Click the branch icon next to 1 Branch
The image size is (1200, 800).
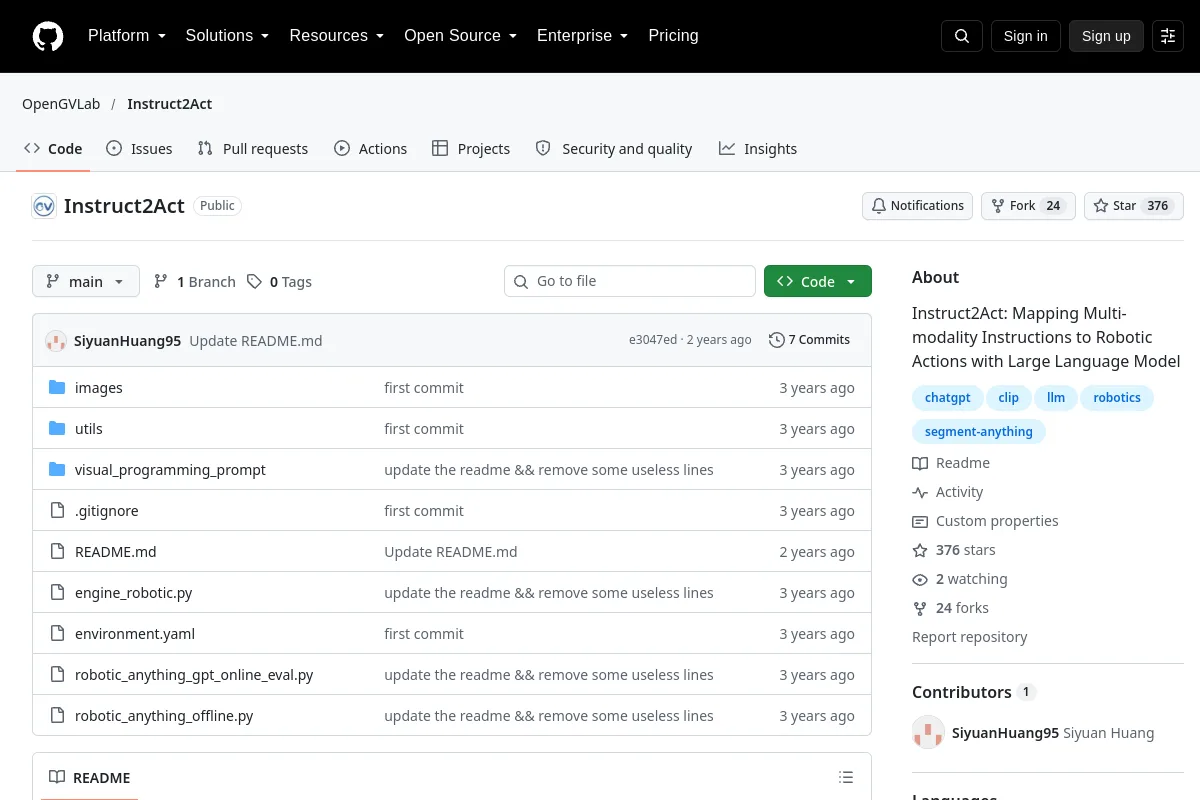161,282
